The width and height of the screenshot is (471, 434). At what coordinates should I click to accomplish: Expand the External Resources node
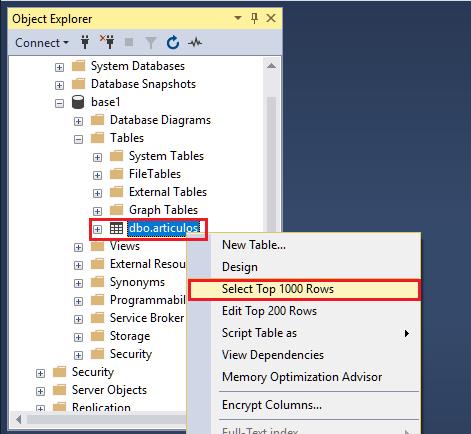78,265
